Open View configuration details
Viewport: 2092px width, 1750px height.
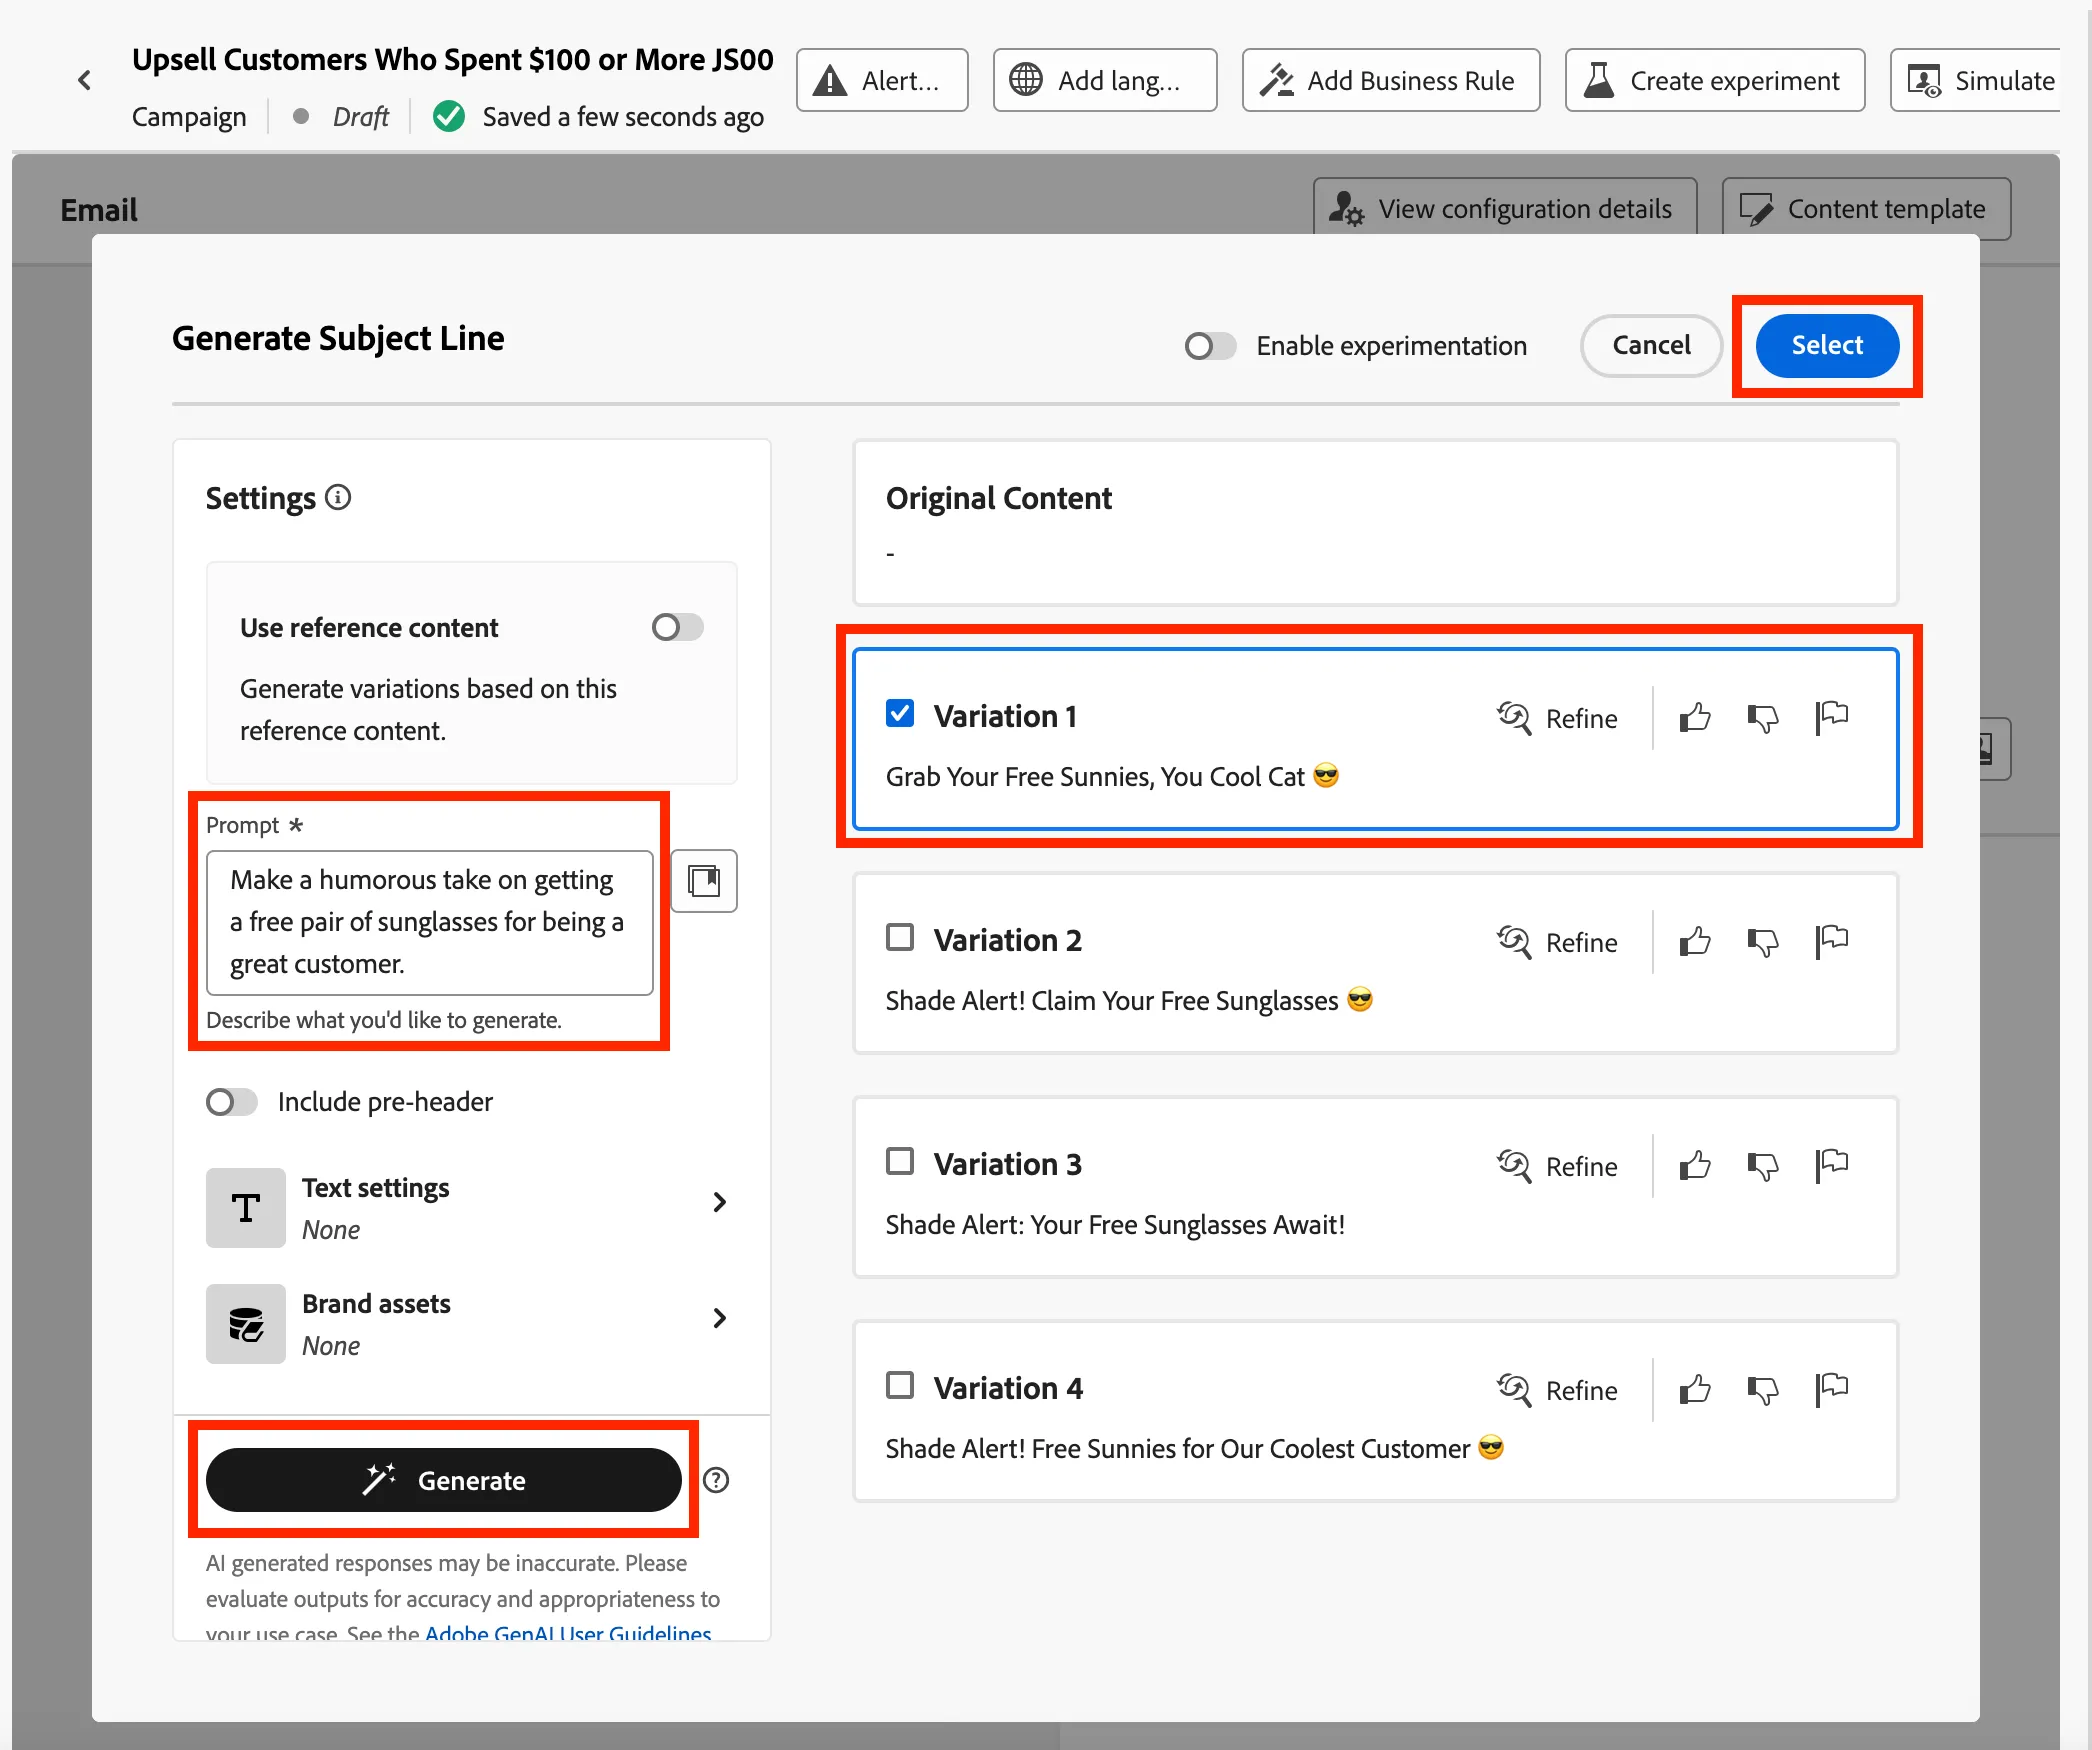coord(1505,208)
